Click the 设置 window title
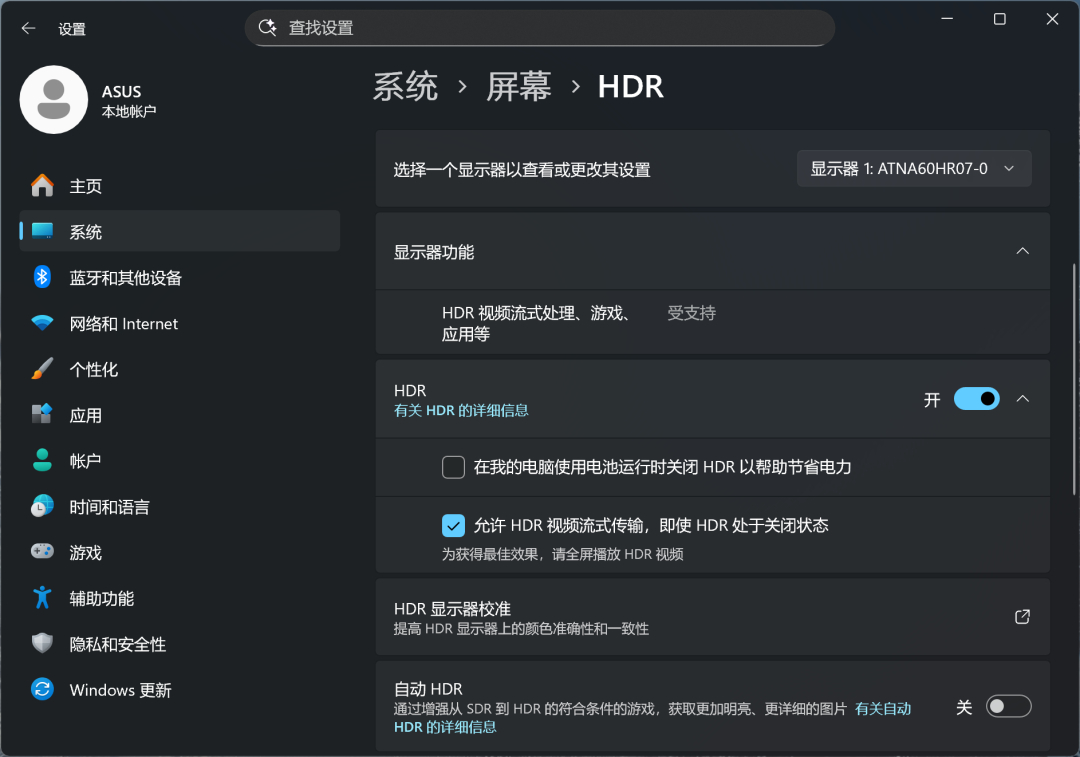Image resolution: width=1080 pixels, height=757 pixels. (72, 29)
